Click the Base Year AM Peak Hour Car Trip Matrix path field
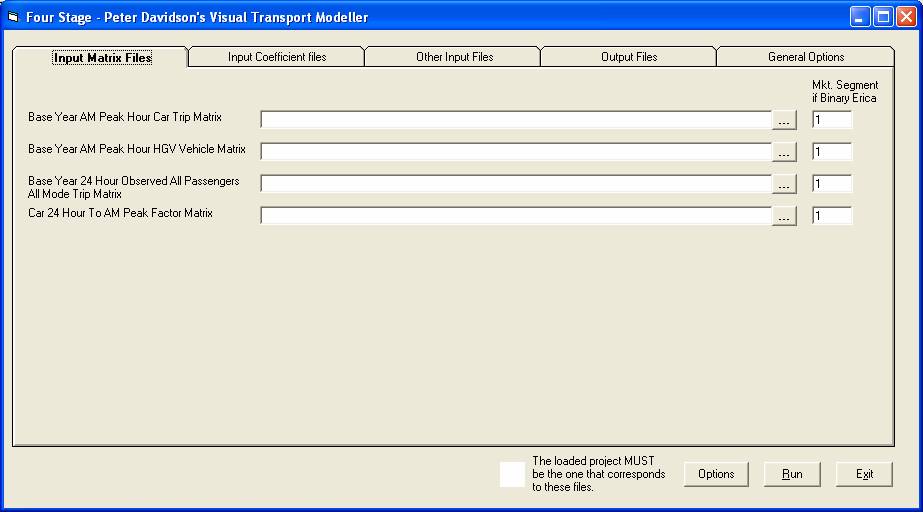Screen dimensions: 923x512 tap(516, 119)
